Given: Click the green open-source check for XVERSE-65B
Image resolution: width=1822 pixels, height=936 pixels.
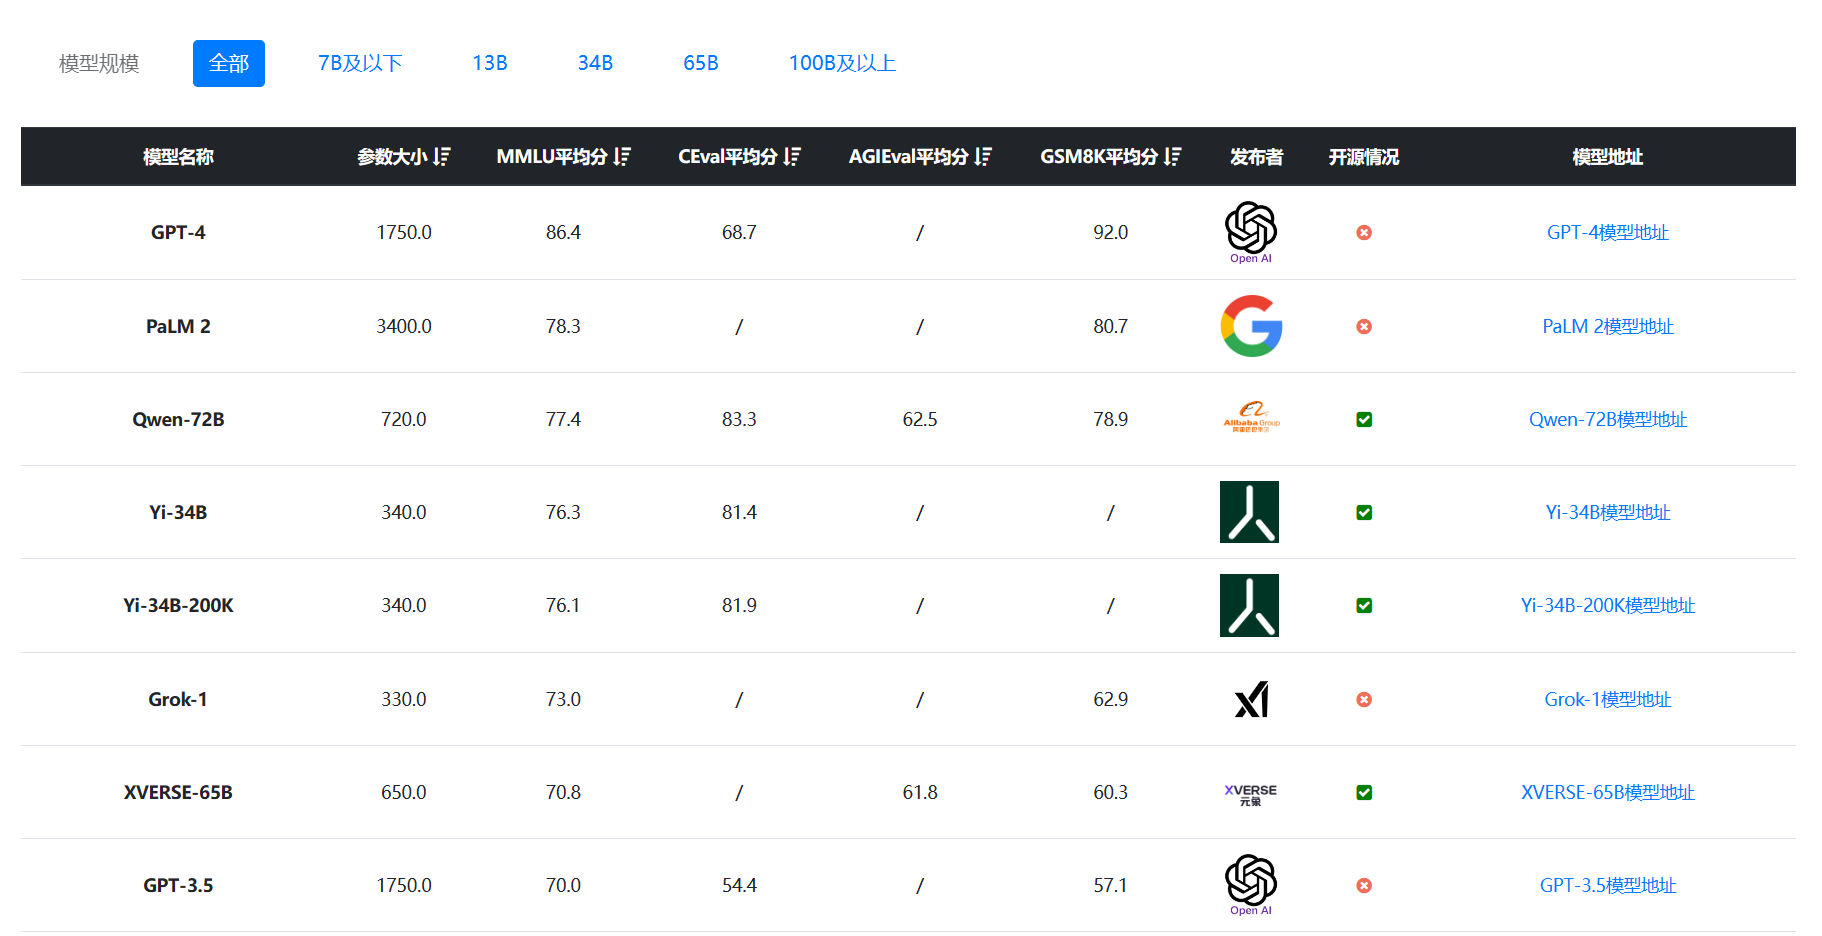Looking at the screenshot, I should [1364, 792].
